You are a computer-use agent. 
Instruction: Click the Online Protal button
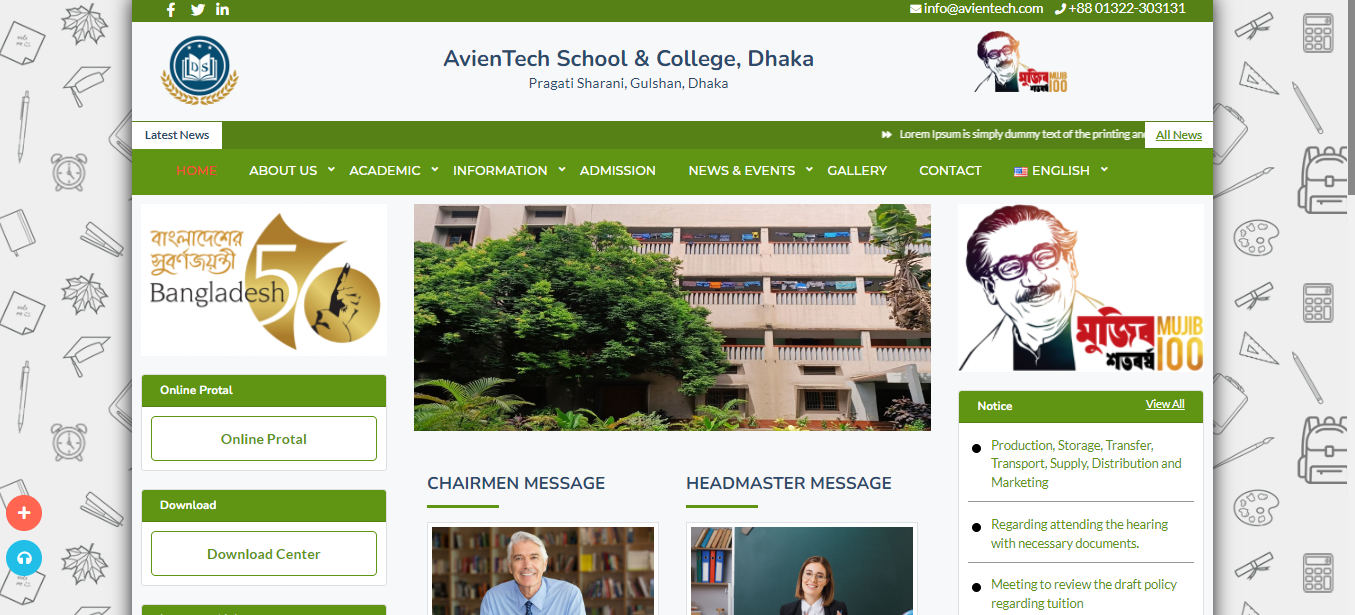pyautogui.click(x=264, y=439)
